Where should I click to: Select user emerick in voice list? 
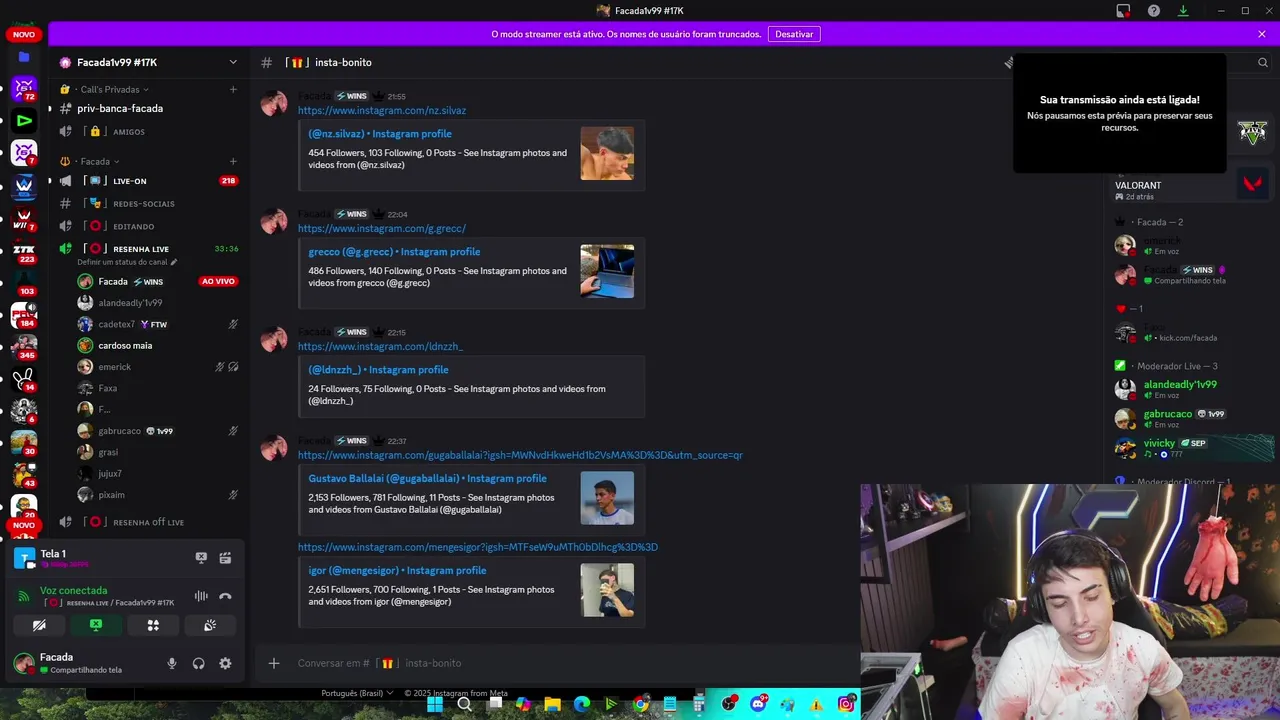pos(114,367)
